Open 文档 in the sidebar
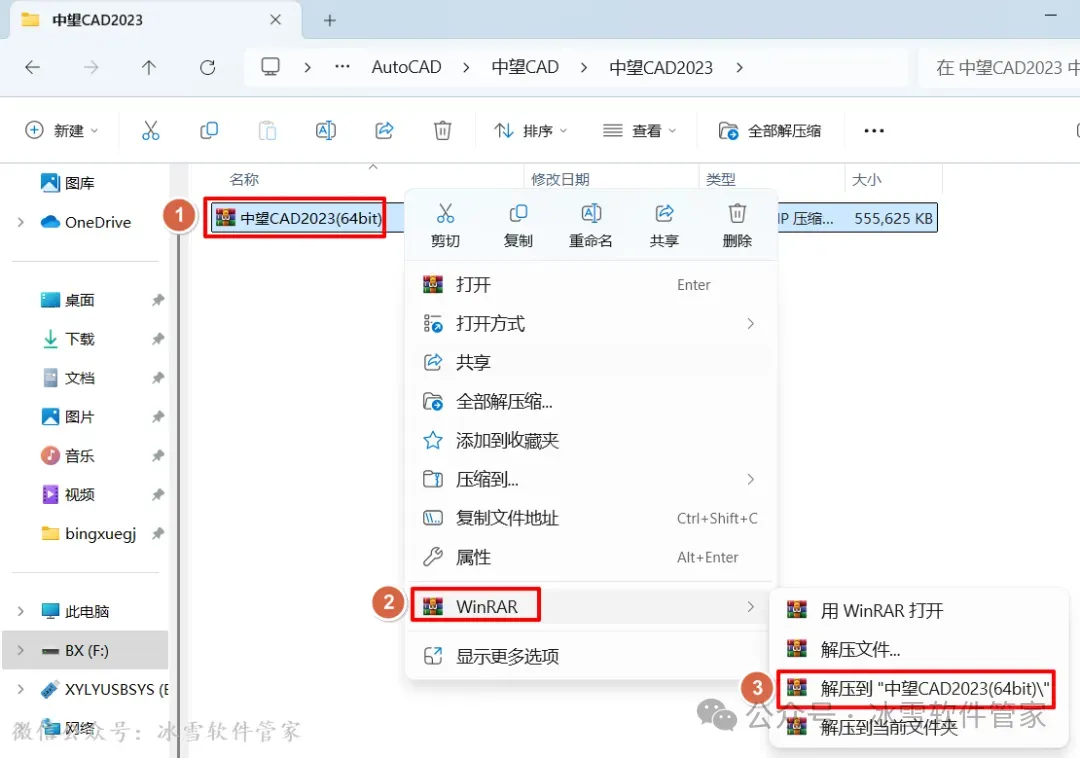The height and width of the screenshot is (758, 1080). (68, 378)
